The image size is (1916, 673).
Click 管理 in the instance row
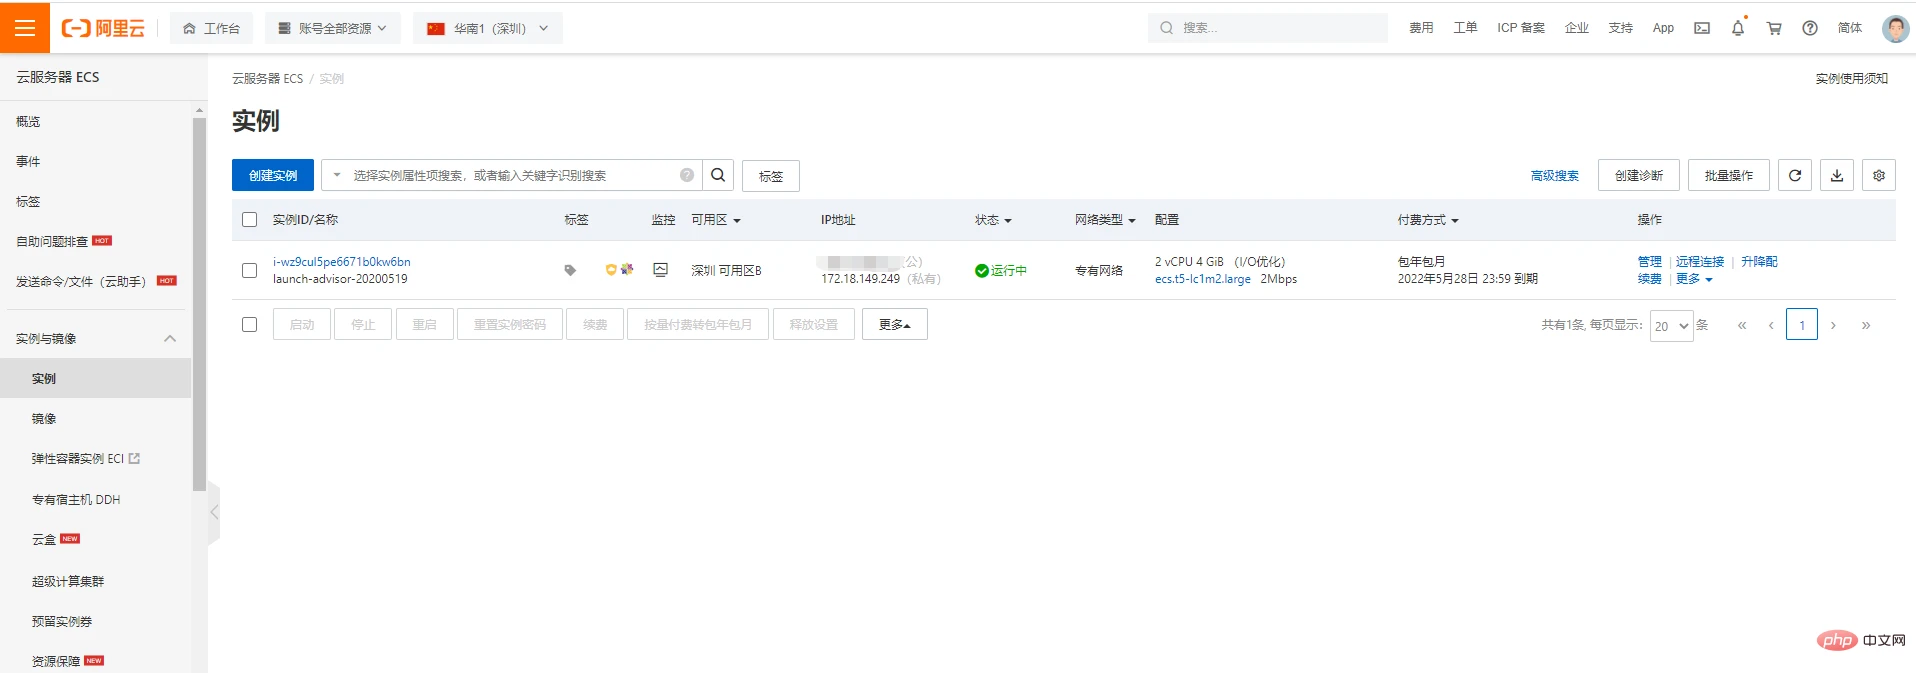pyautogui.click(x=1649, y=261)
